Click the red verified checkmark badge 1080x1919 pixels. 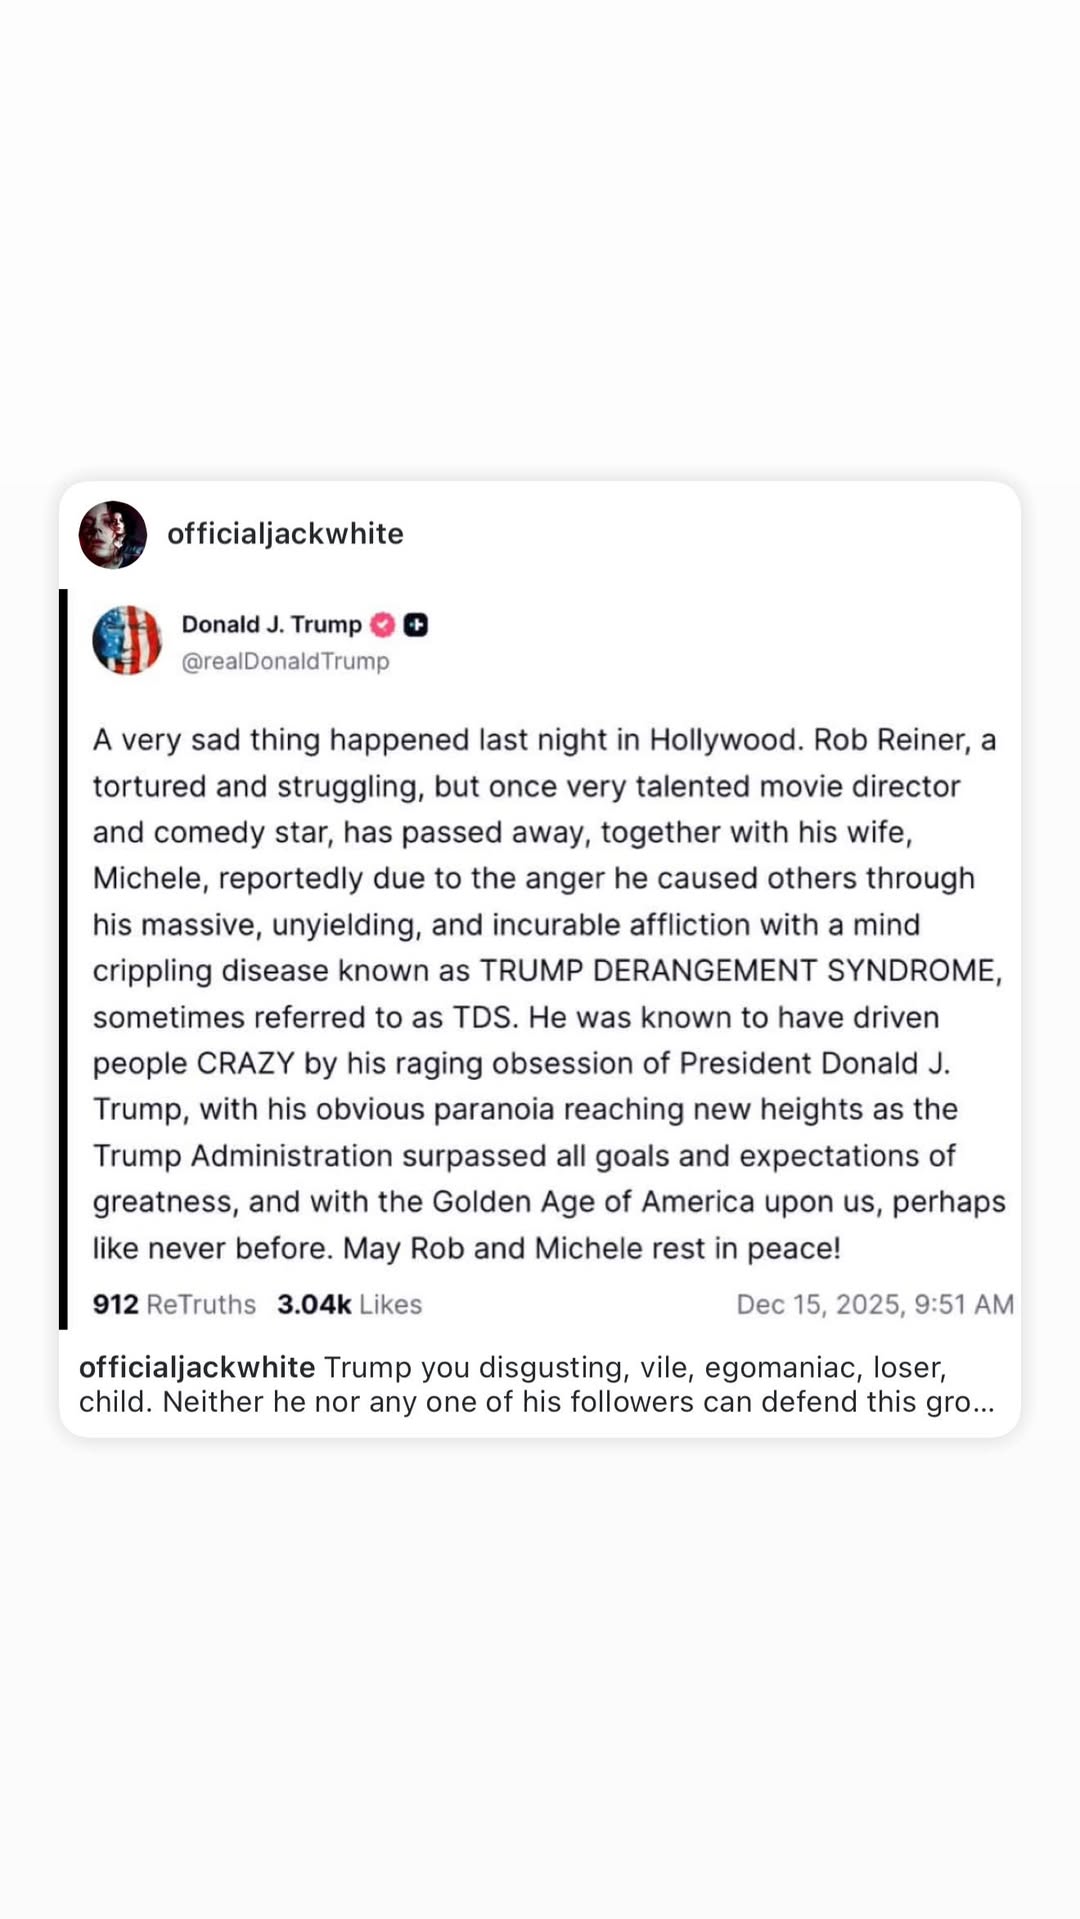(383, 625)
